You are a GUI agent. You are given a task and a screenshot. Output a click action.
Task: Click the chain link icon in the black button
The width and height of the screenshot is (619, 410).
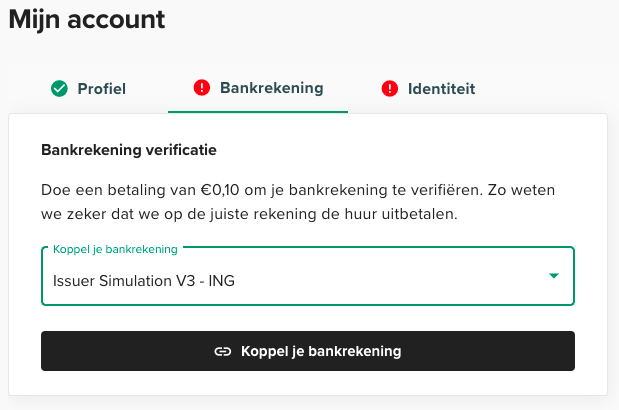[223, 351]
